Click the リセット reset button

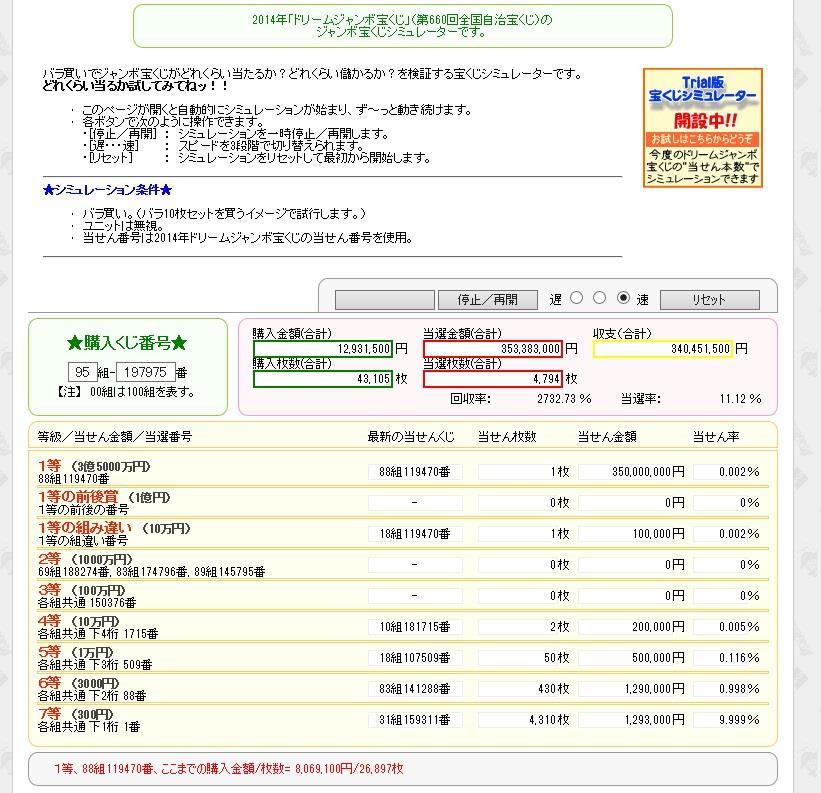pyautogui.click(x=709, y=300)
